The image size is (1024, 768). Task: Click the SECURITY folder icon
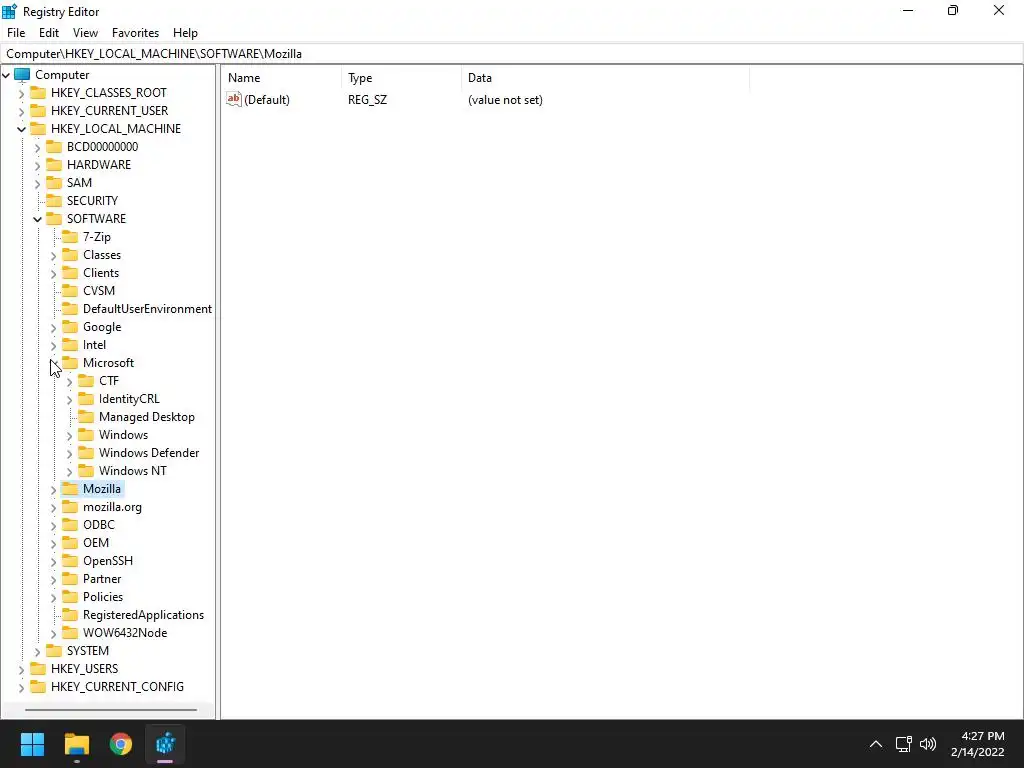click(54, 200)
